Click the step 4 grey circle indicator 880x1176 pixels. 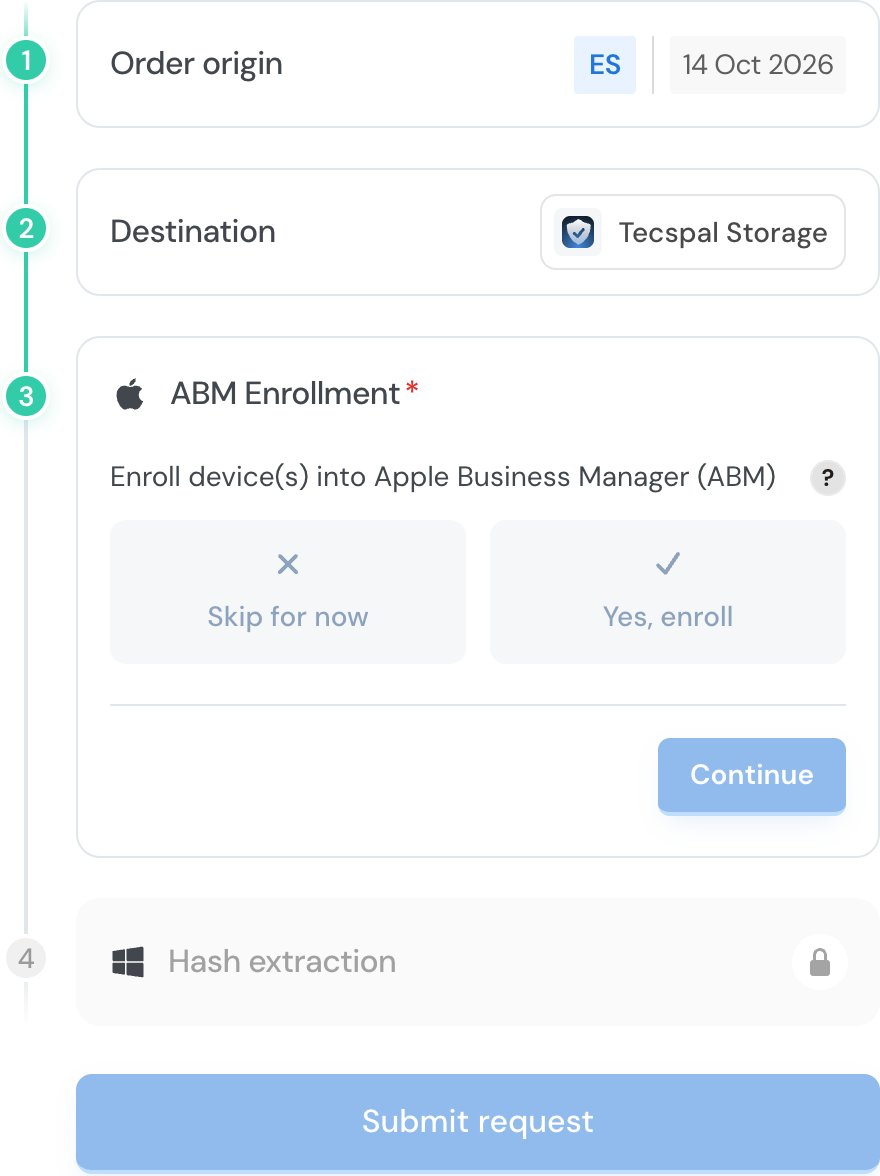26,958
